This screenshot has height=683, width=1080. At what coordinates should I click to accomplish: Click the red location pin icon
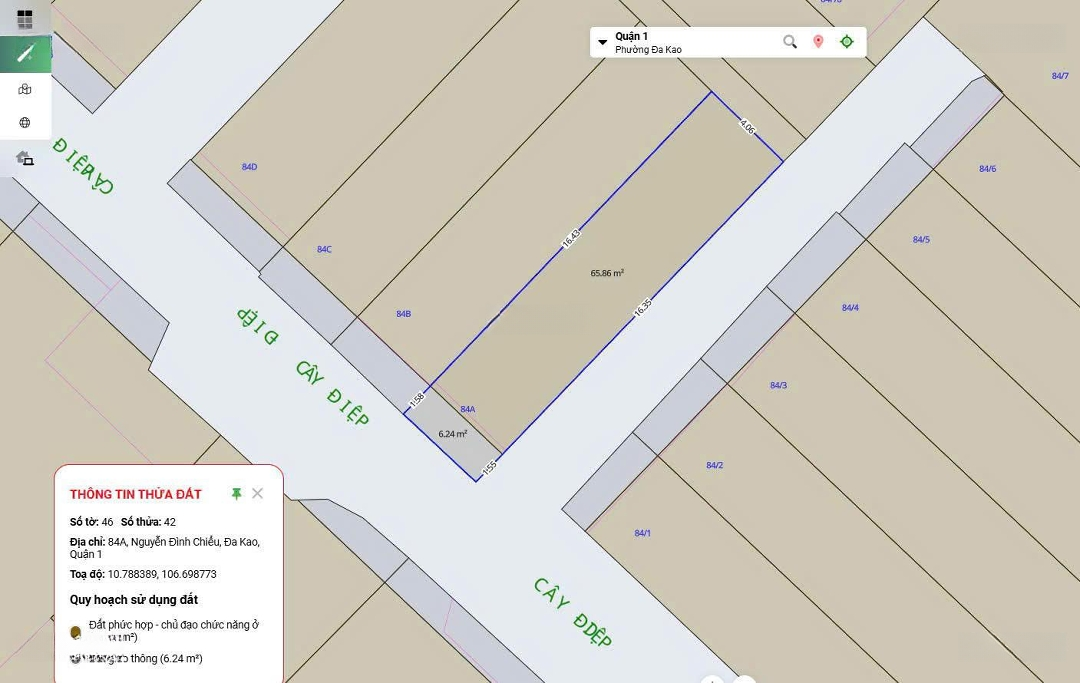(818, 42)
